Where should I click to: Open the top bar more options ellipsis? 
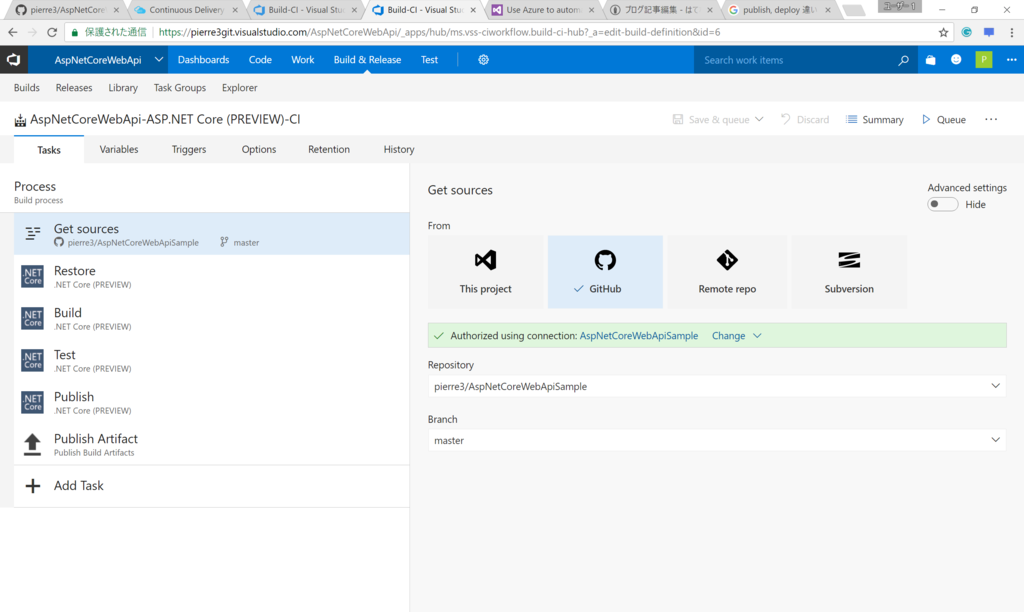(x=1012, y=59)
